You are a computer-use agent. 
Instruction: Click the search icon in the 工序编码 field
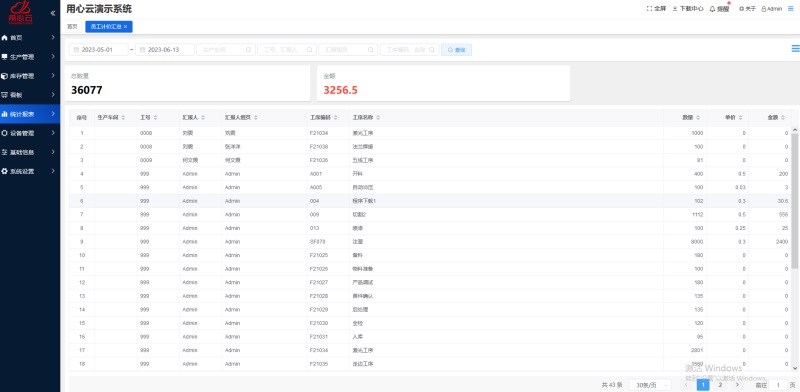432,50
